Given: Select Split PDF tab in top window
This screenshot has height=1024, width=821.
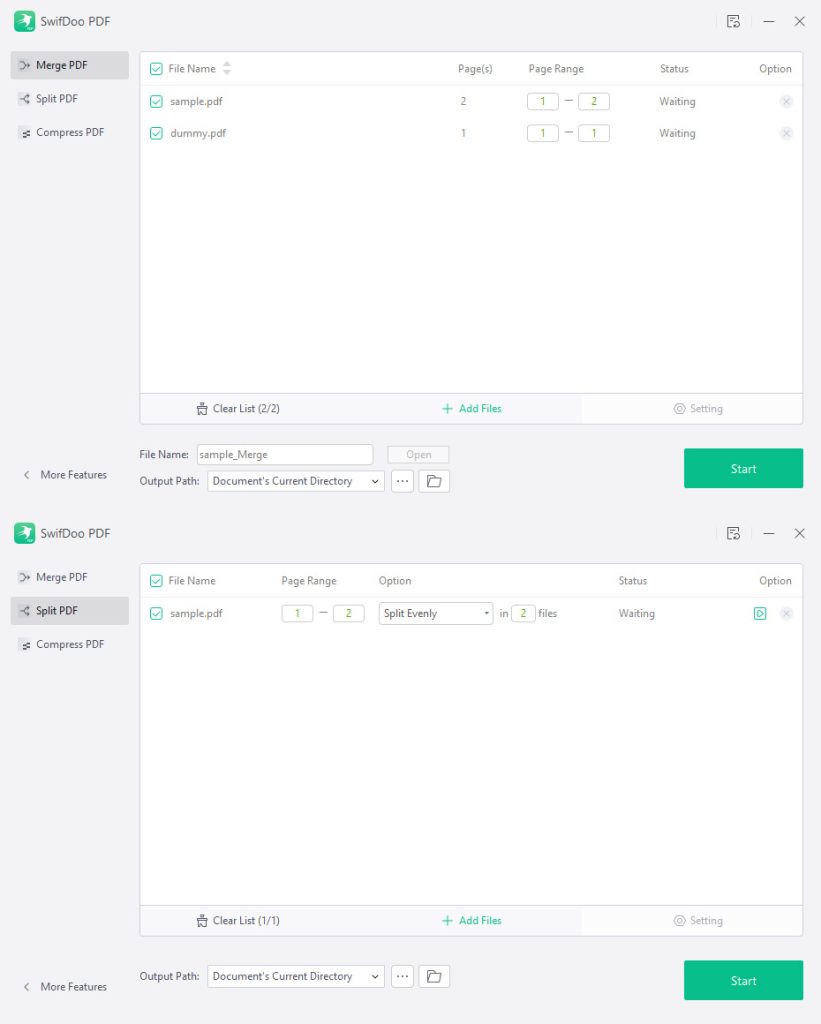Looking at the screenshot, I should pyautogui.click(x=69, y=99).
